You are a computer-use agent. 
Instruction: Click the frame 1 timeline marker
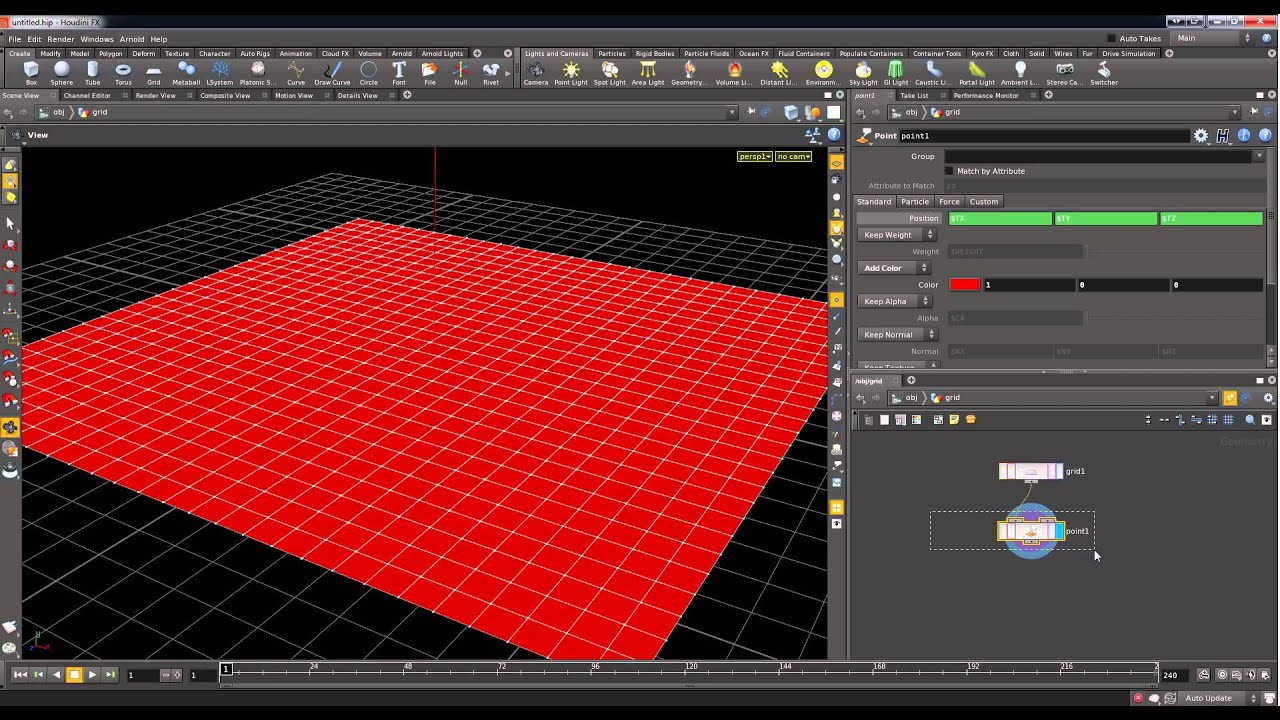click(226, 669)
